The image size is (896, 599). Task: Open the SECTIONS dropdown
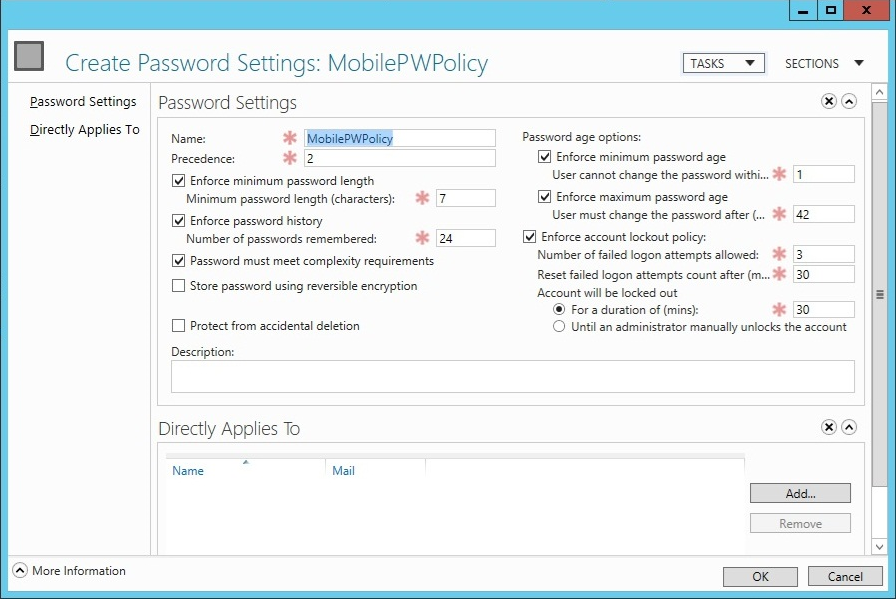824,63
